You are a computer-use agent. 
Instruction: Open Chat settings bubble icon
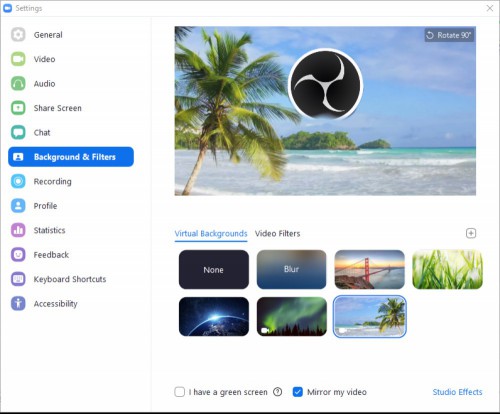click(18, 132)
